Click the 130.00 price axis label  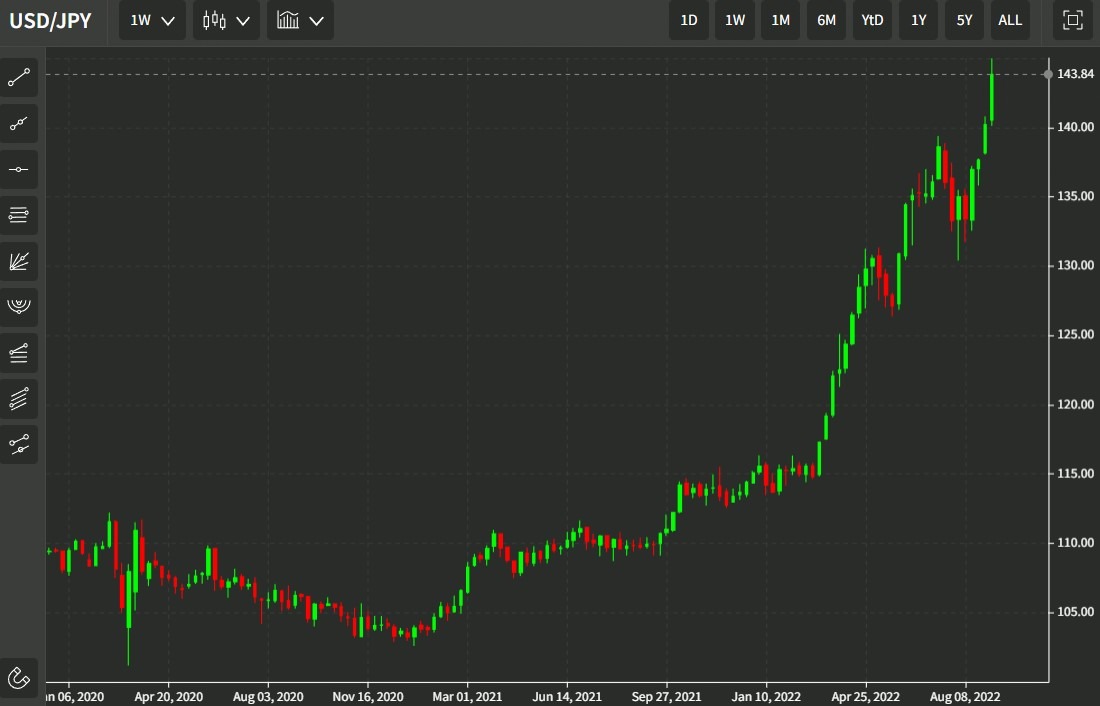click(x=1075, y=265)
